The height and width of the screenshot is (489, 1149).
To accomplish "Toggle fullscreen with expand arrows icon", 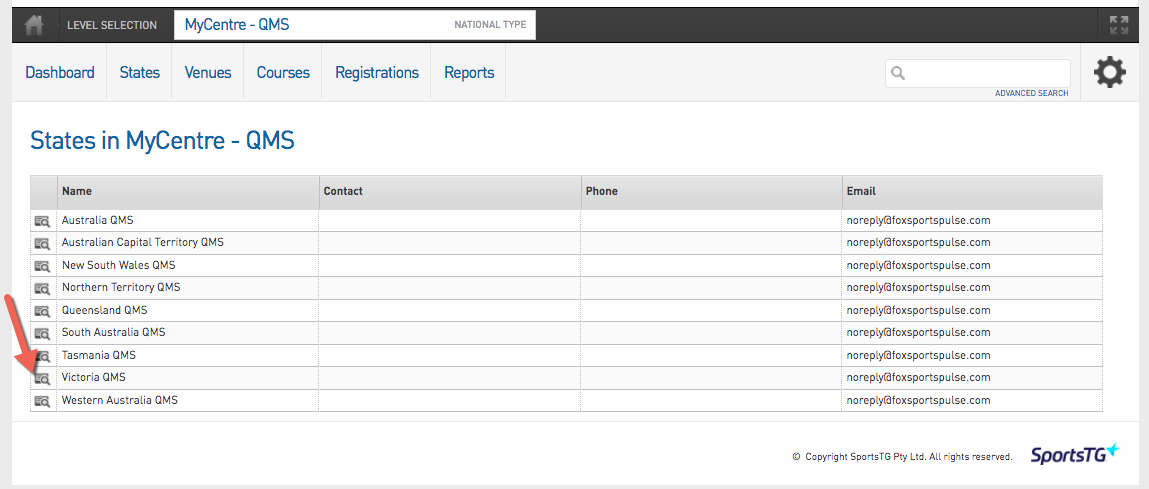I will point(1119,25).
